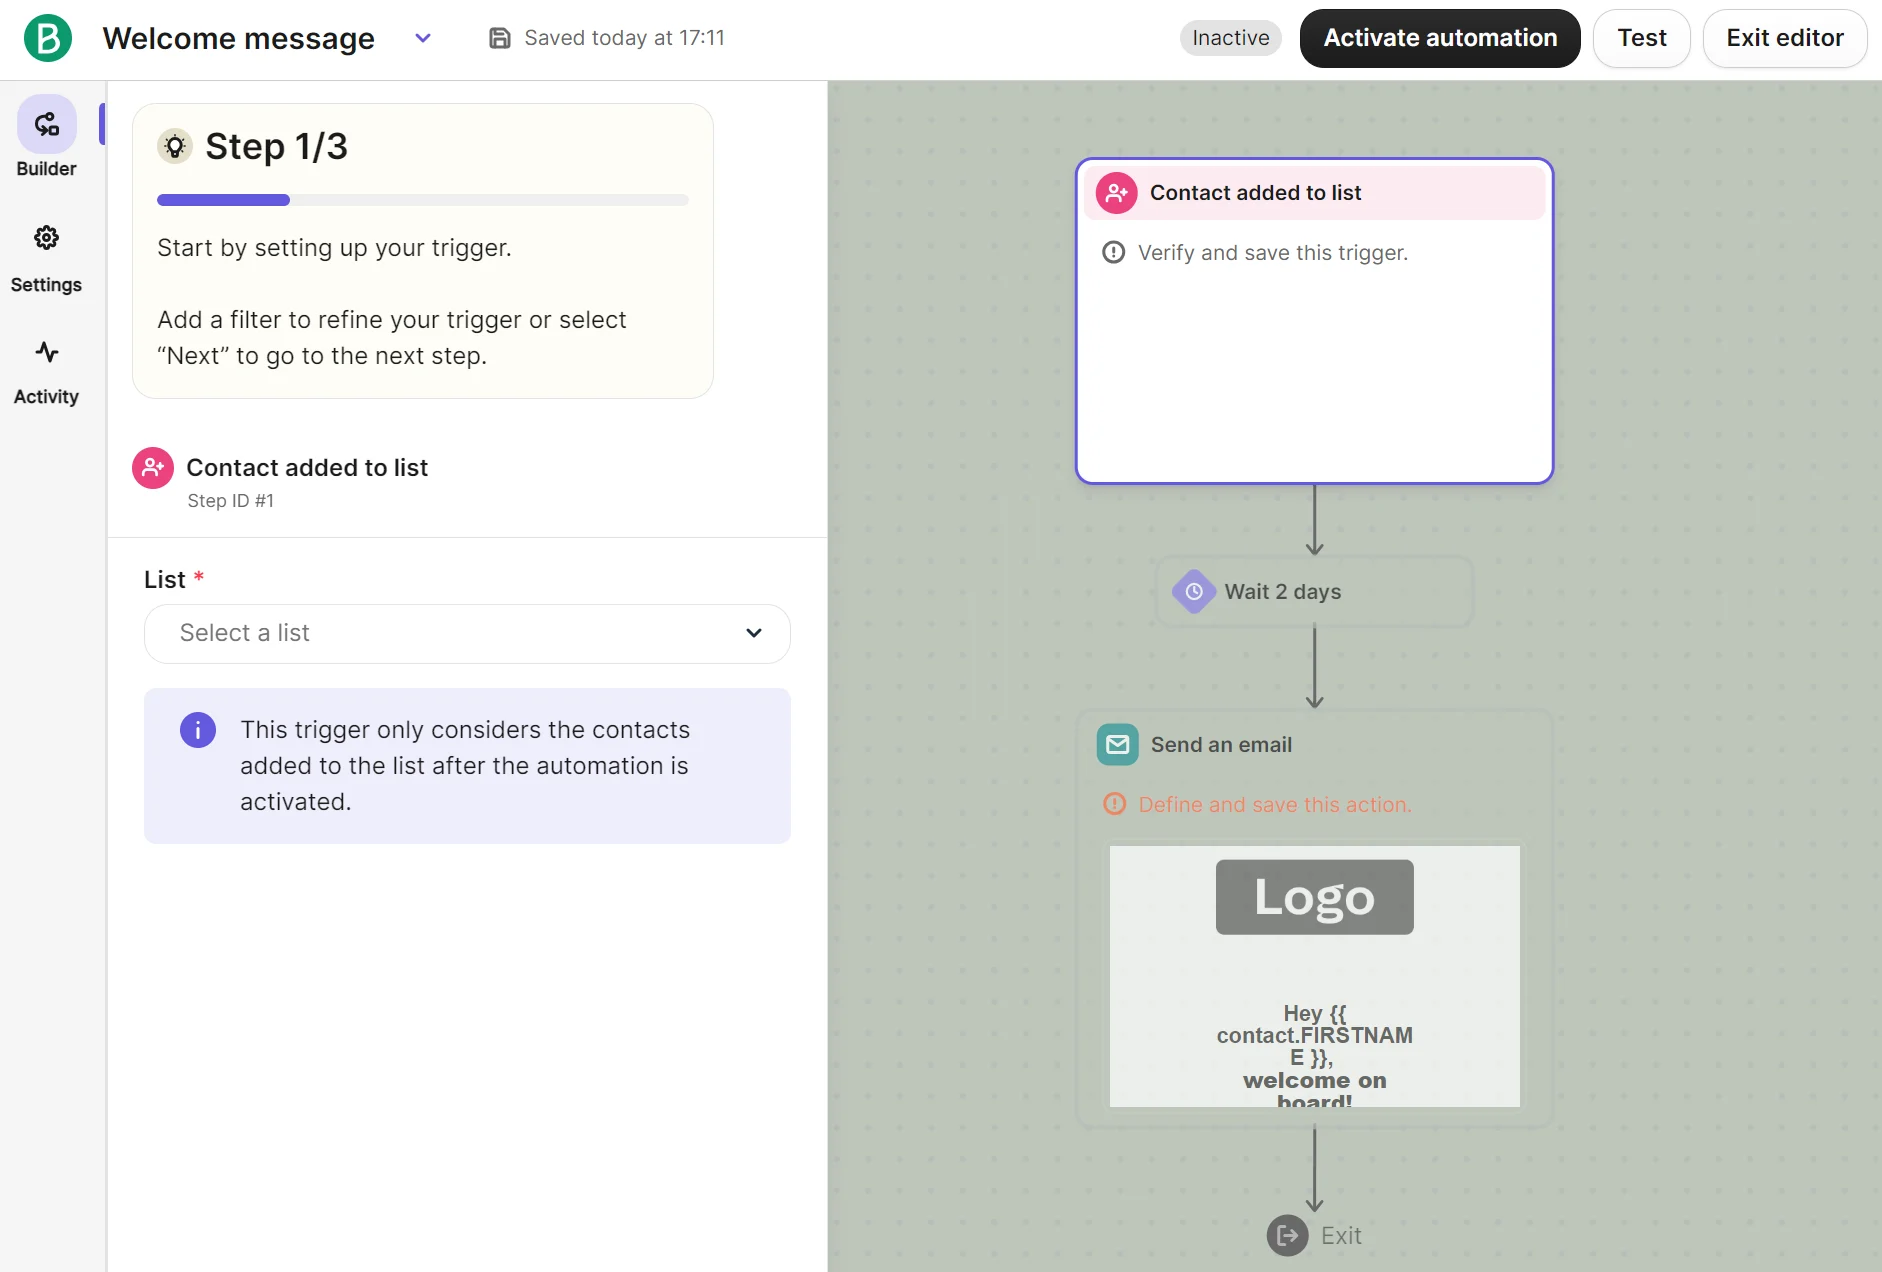The height and width of the screenshot is (1272, 1882).
Task: Click the Inactive status badge
Action: tap(1230, 38)
